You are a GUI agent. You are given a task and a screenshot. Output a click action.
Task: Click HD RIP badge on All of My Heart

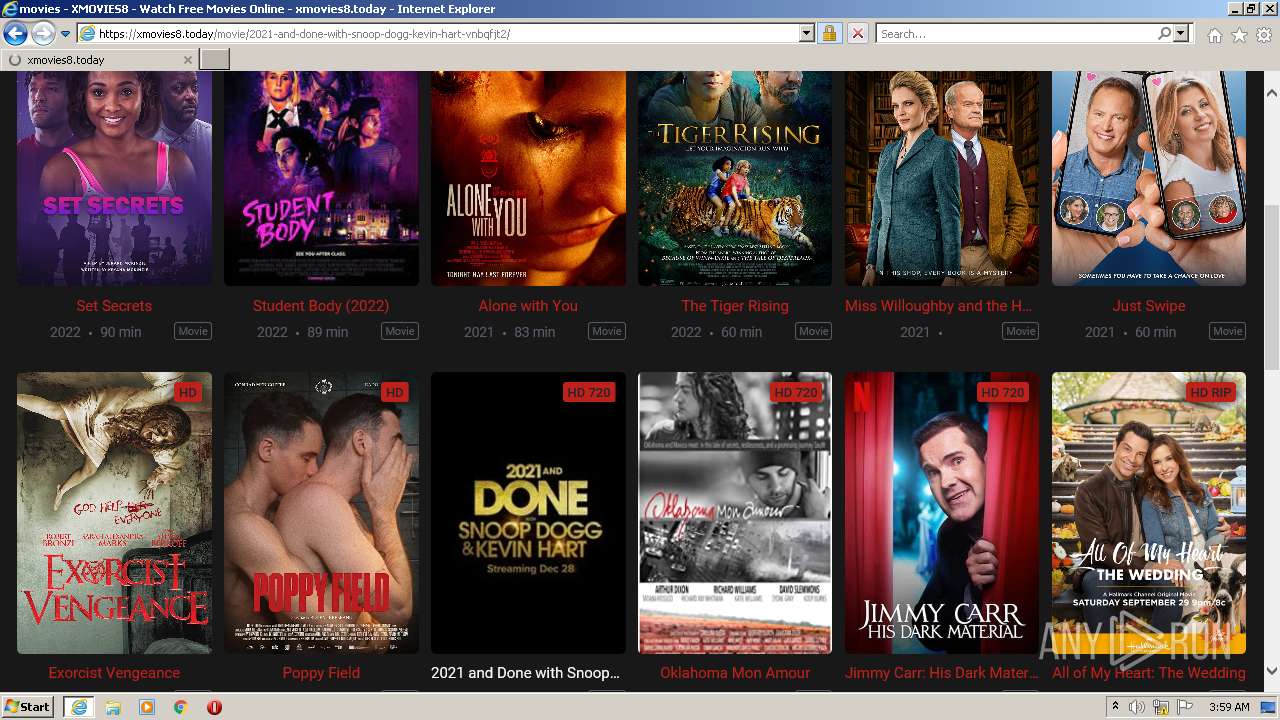pos(1210,393)
